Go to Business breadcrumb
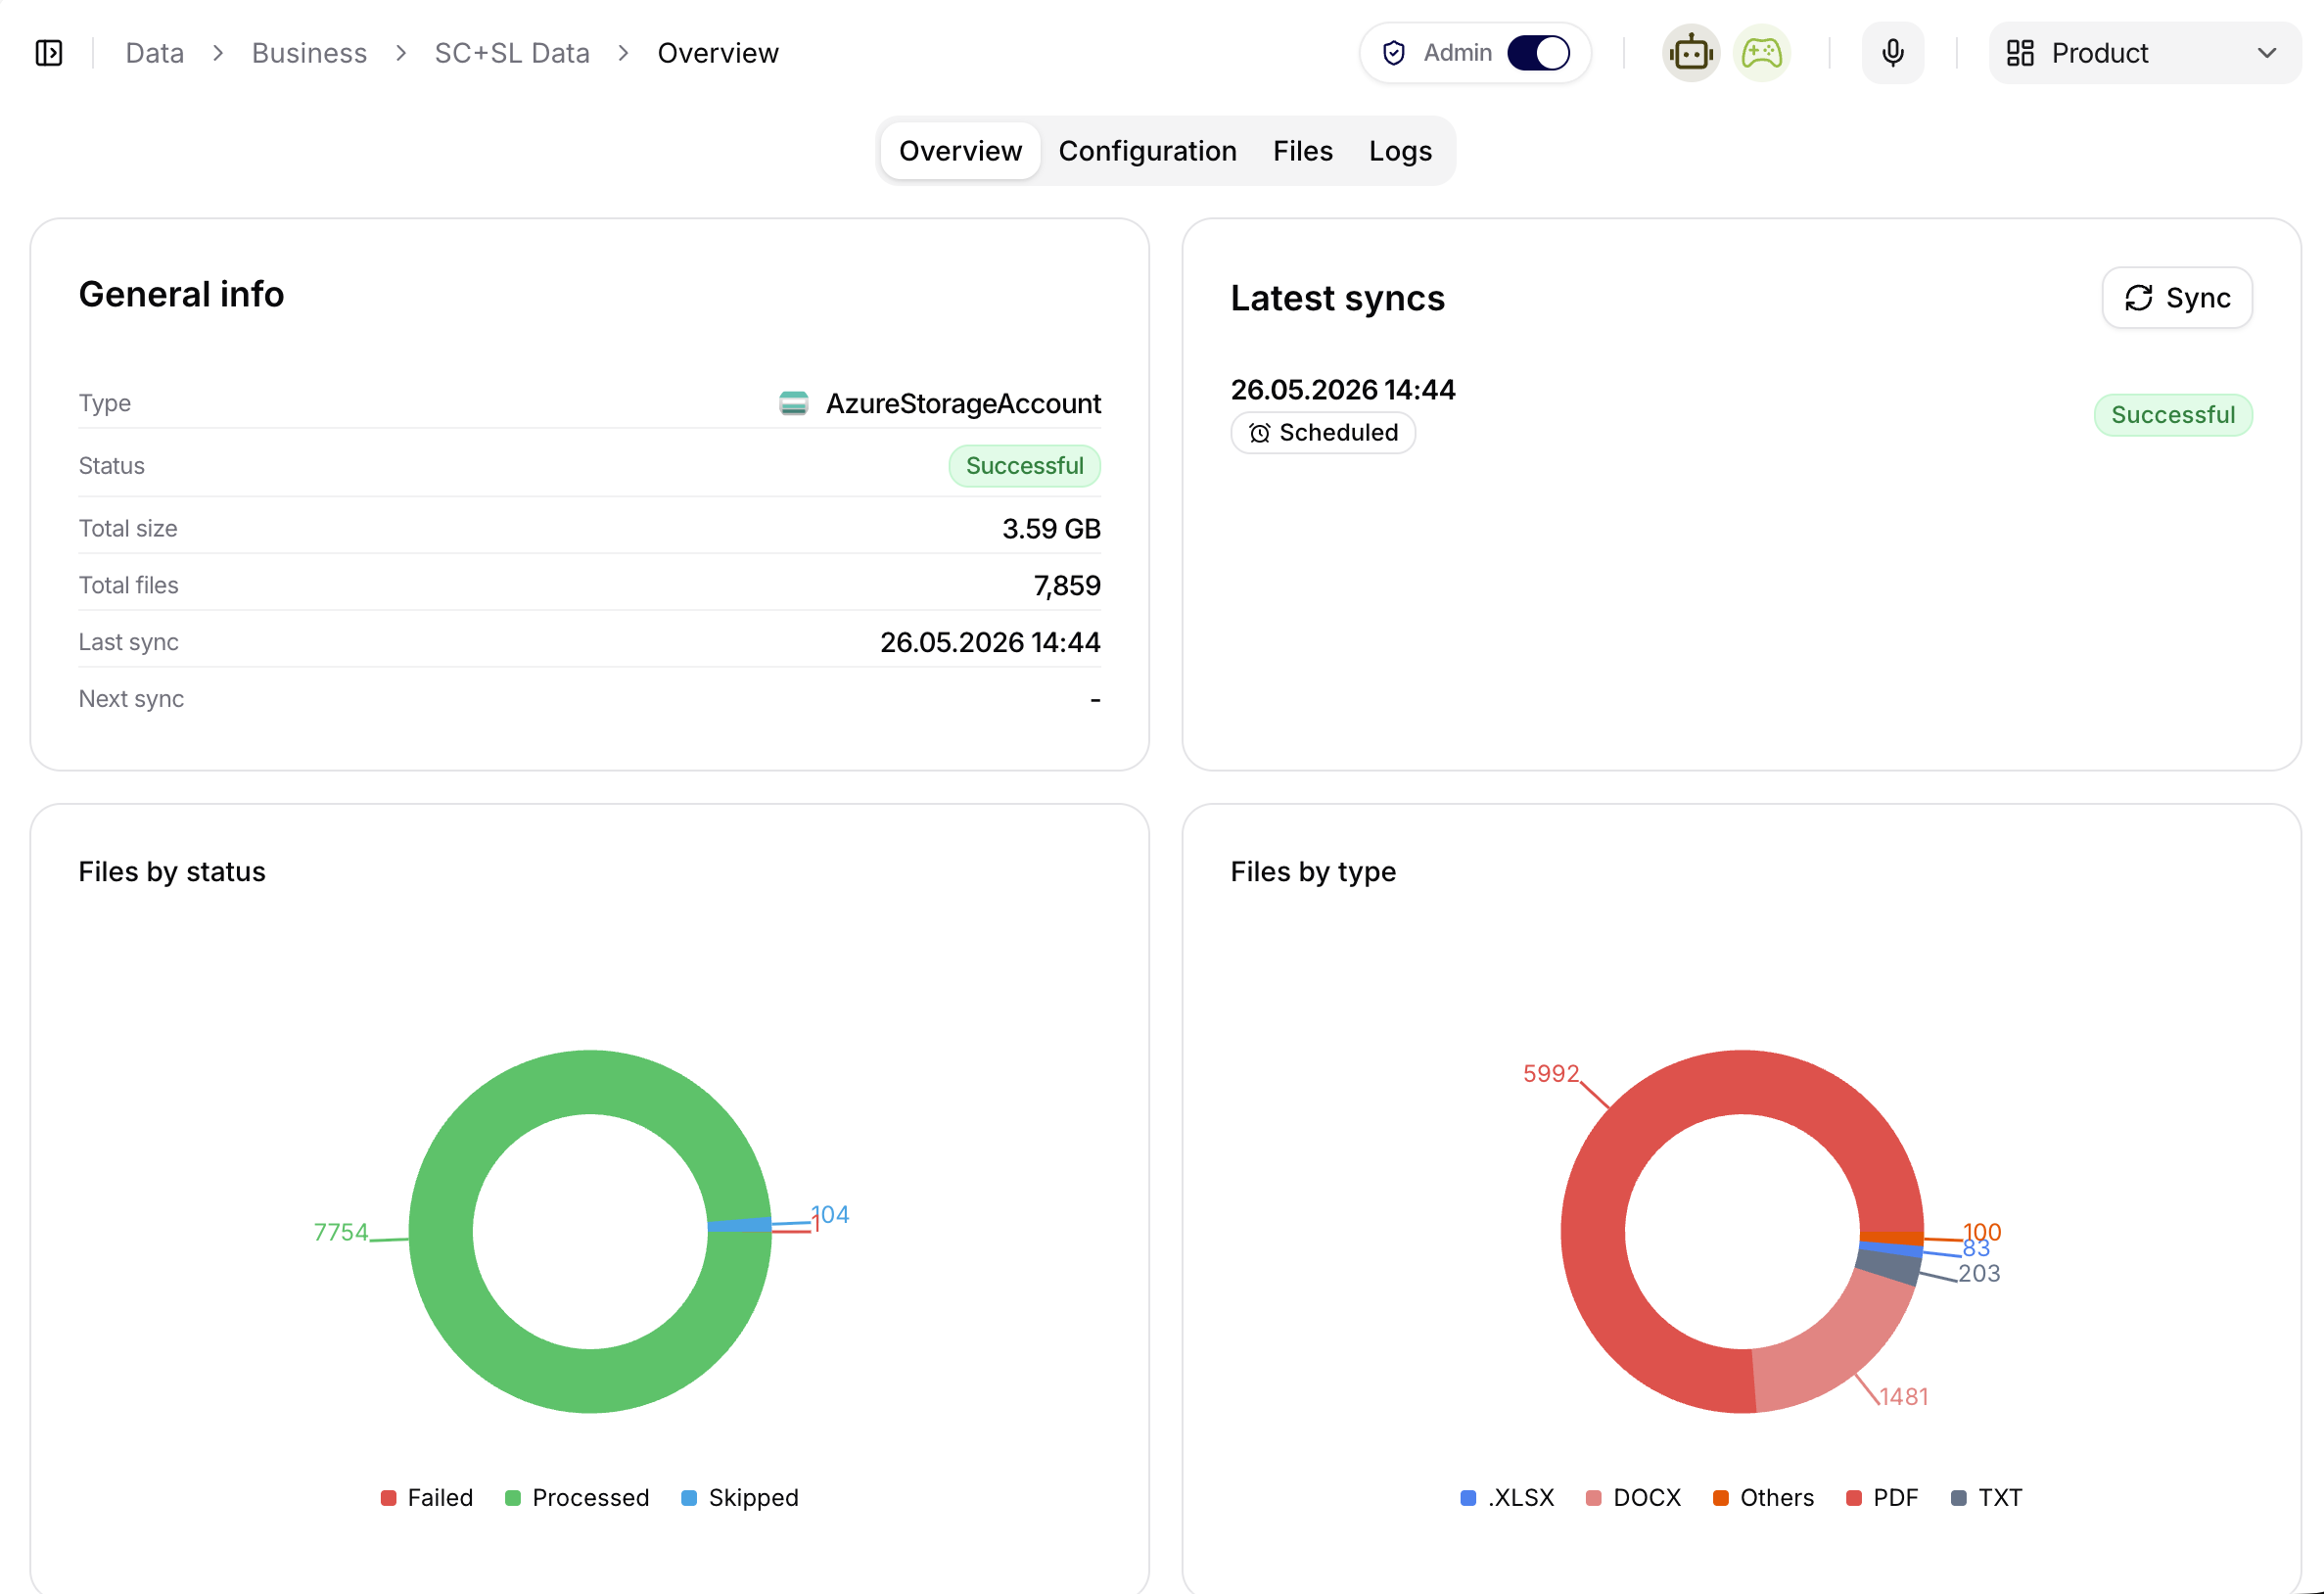The width and height of the screenshot is (2324, 1594). [309, 53]
